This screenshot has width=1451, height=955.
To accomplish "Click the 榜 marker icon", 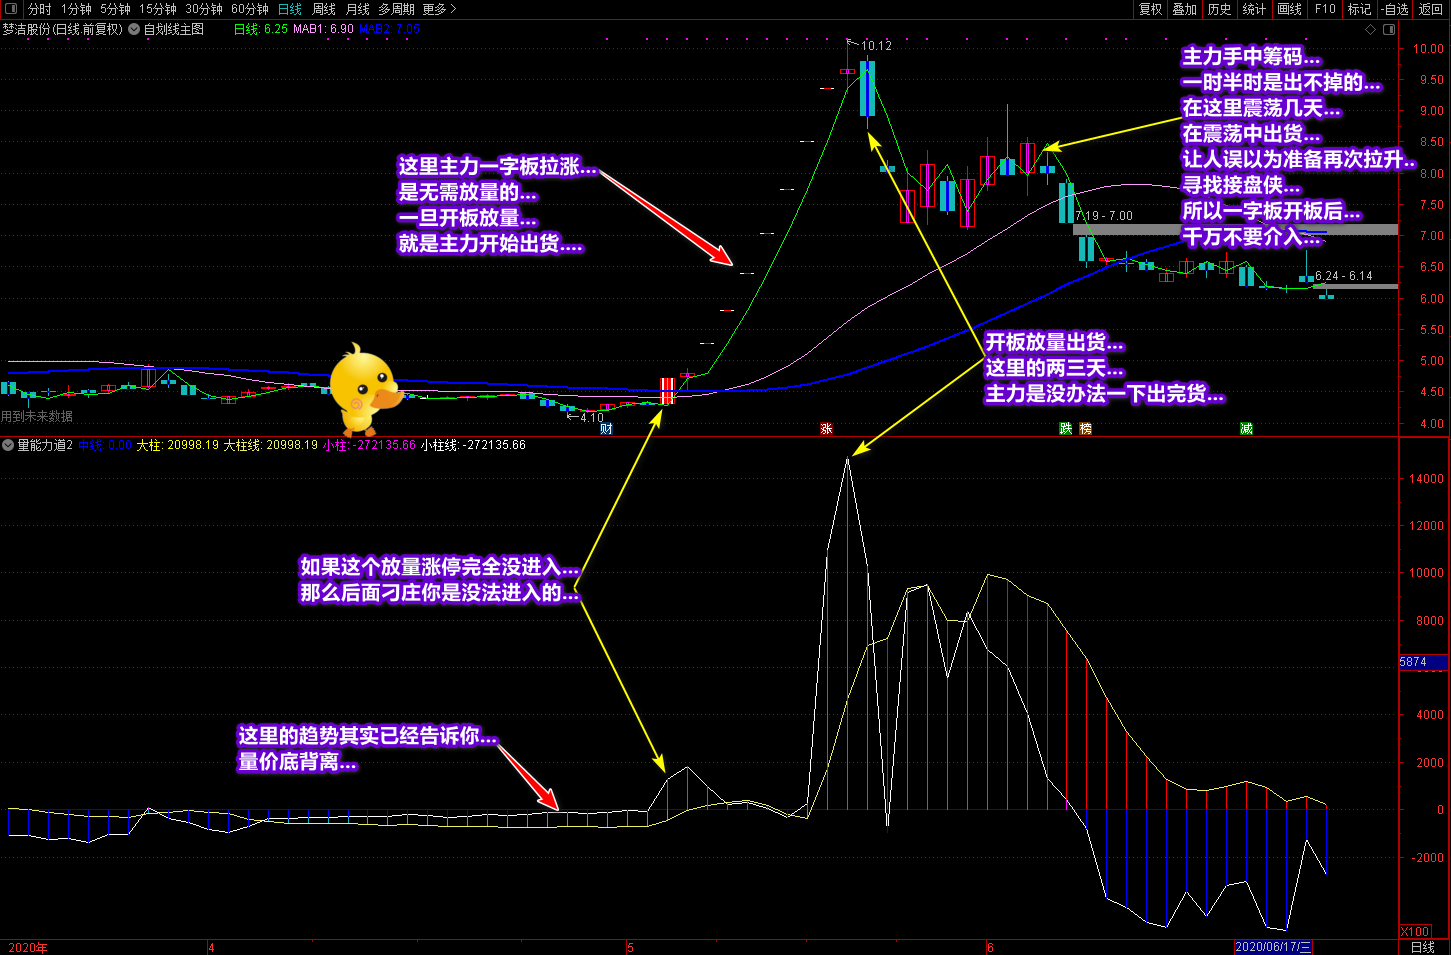I will [1086, 428].
